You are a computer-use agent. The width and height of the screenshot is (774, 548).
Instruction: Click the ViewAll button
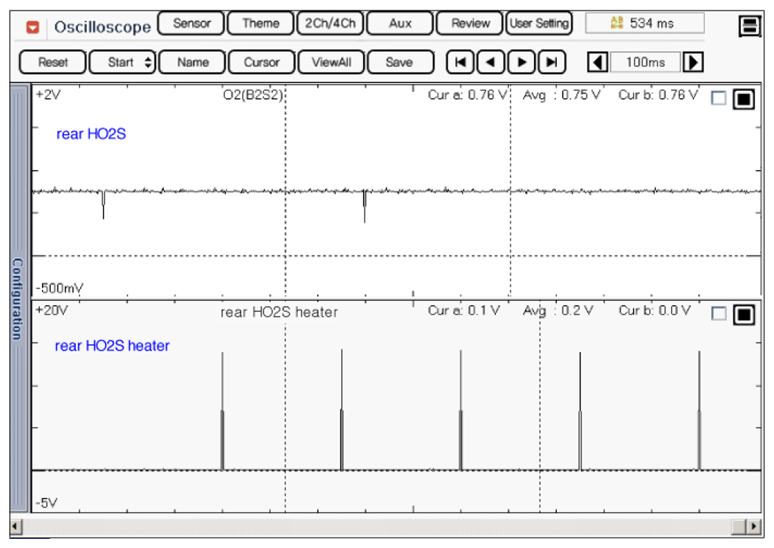[331, 62]
